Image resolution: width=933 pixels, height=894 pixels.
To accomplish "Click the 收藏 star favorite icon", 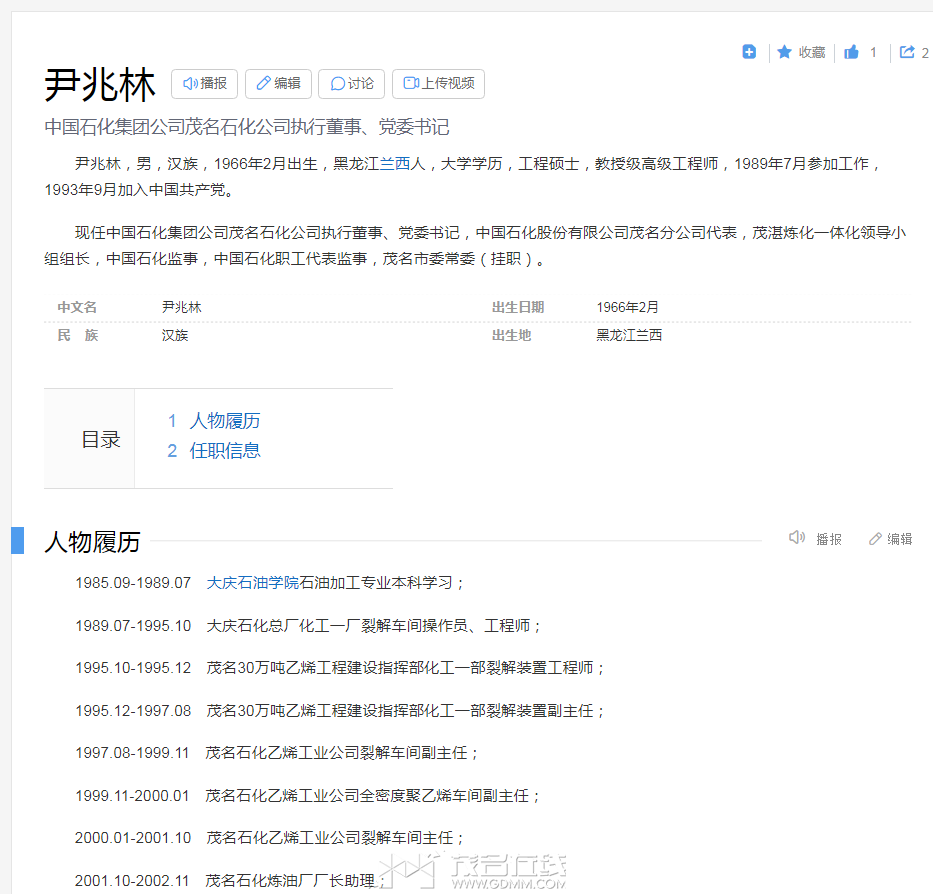I will tap(784, 52).
